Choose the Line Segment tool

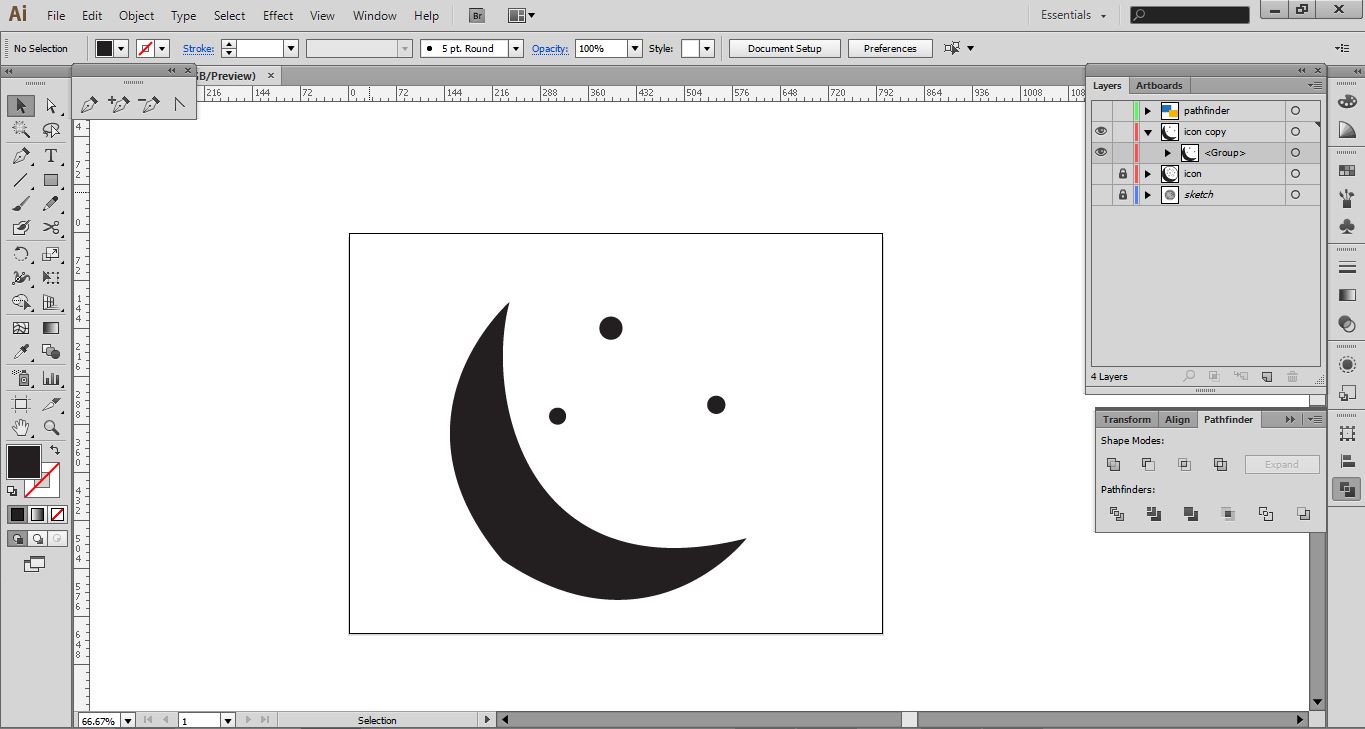click(x=21, y=181)
